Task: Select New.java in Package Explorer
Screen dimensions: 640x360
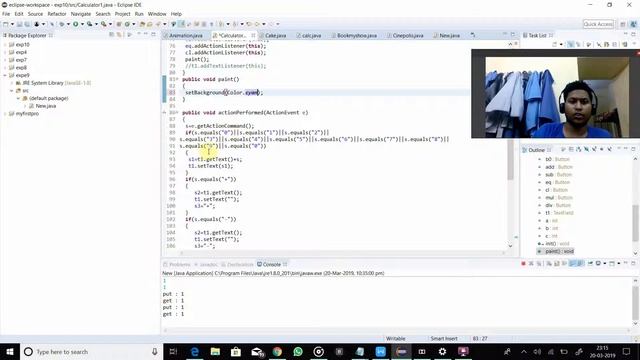Action: click(46, 106)
